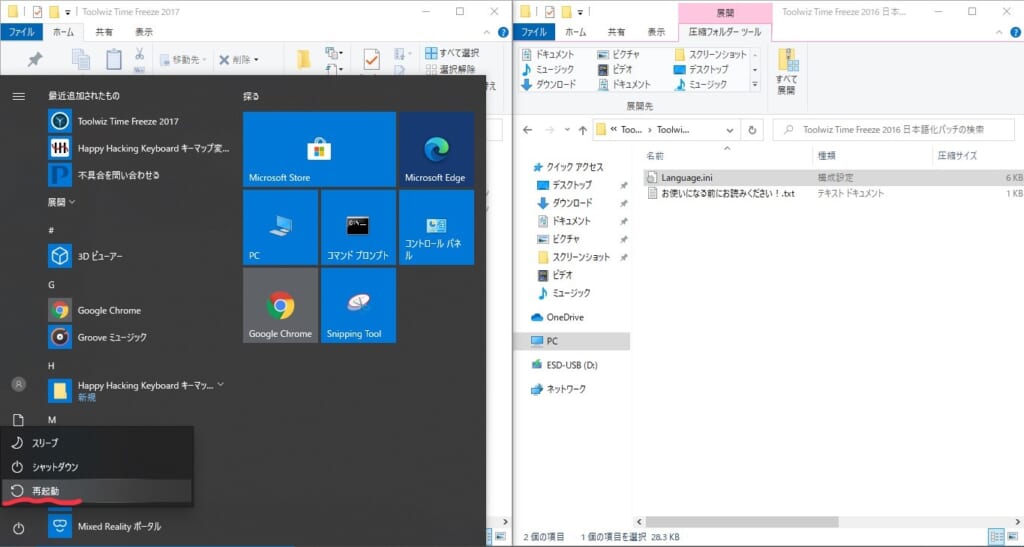Collapse the ribbon in right Explorer window
This screenshot has height=547, width=1024.
tap(999, 32)
